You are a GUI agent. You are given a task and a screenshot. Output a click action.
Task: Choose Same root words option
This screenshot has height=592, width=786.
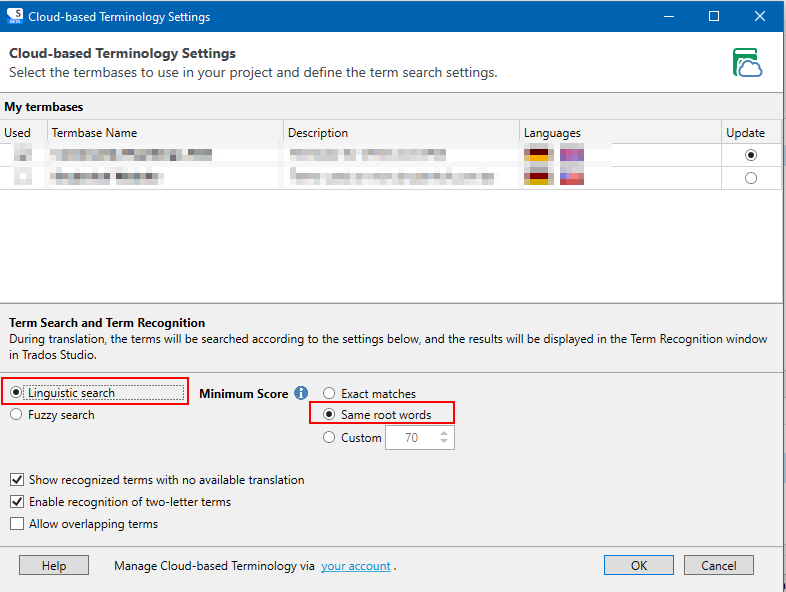pyautogui.click(x=329, y=415)
